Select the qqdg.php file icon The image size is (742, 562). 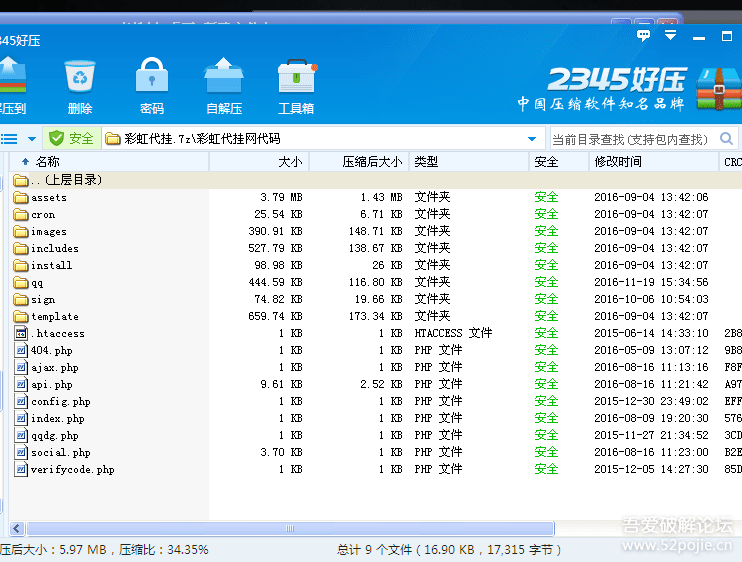click(x=21, y=436)
